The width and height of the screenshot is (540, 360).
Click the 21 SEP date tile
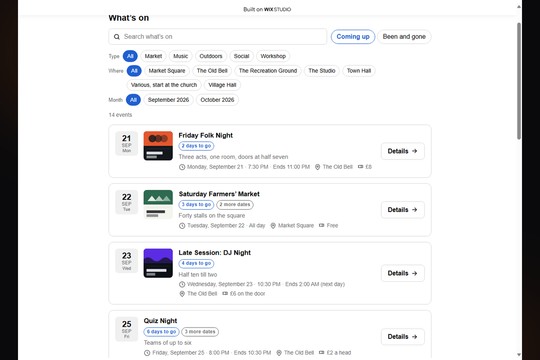tap(126, 143)
